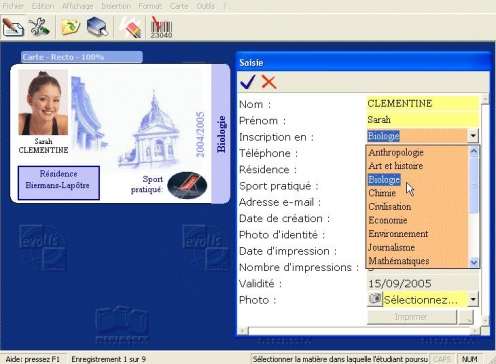
Task: Click the Imprimer button
Action: [x=412, y=317]
